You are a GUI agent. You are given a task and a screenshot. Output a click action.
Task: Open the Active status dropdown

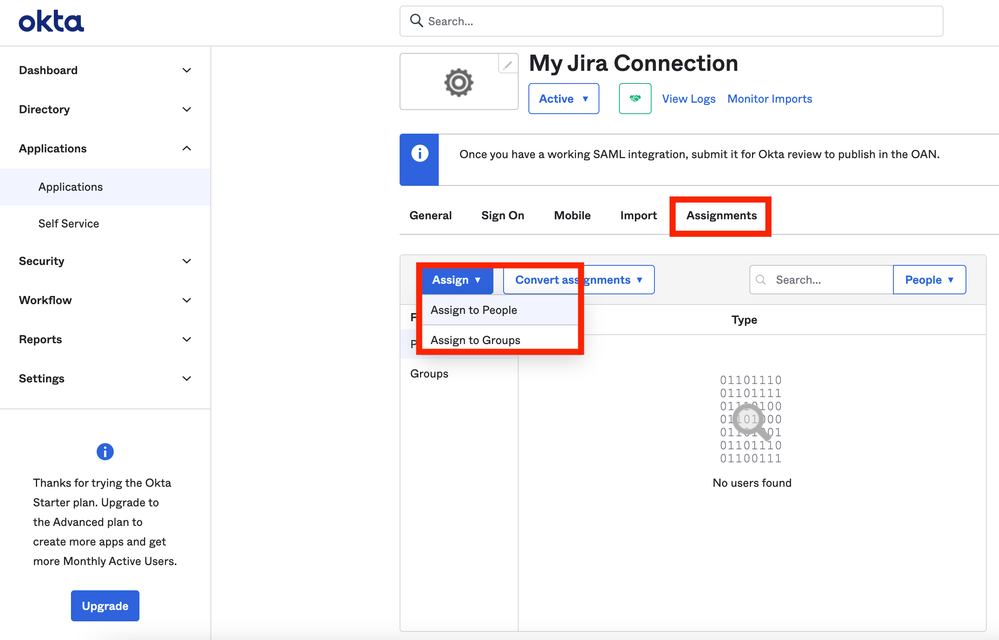point(564,99)
